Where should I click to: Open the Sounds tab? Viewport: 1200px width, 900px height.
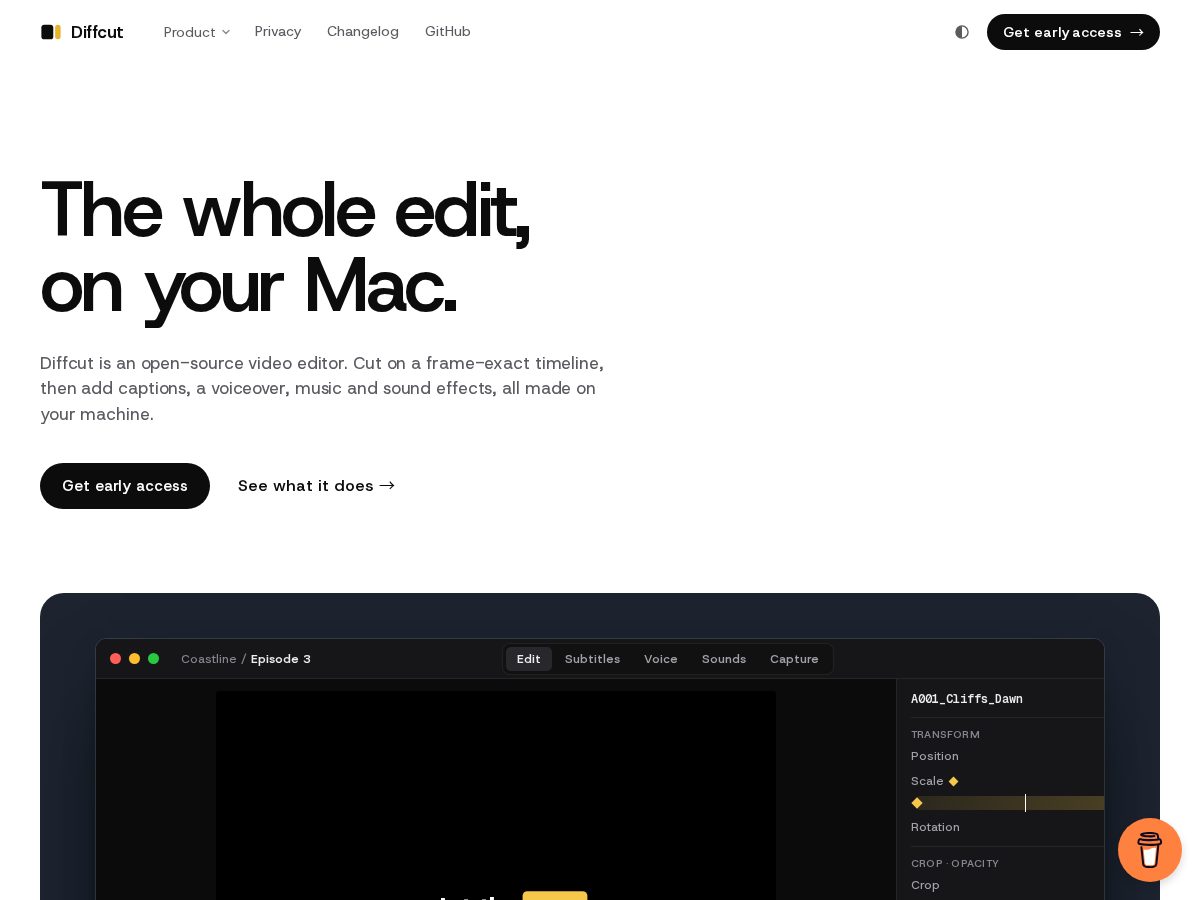[724, 659]
